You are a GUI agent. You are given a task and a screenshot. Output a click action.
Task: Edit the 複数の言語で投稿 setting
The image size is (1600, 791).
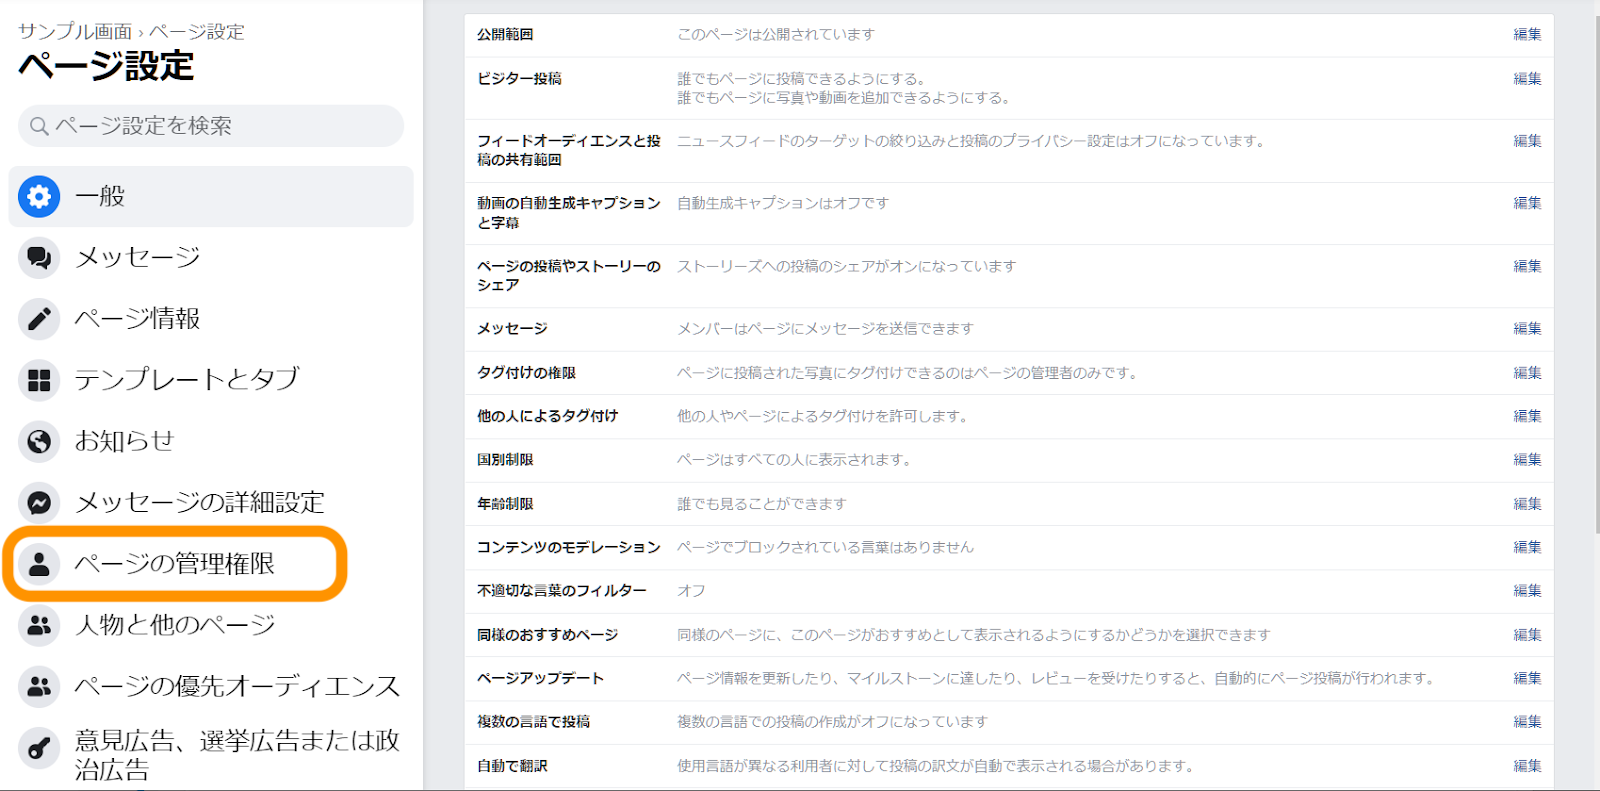point(1527,722)
